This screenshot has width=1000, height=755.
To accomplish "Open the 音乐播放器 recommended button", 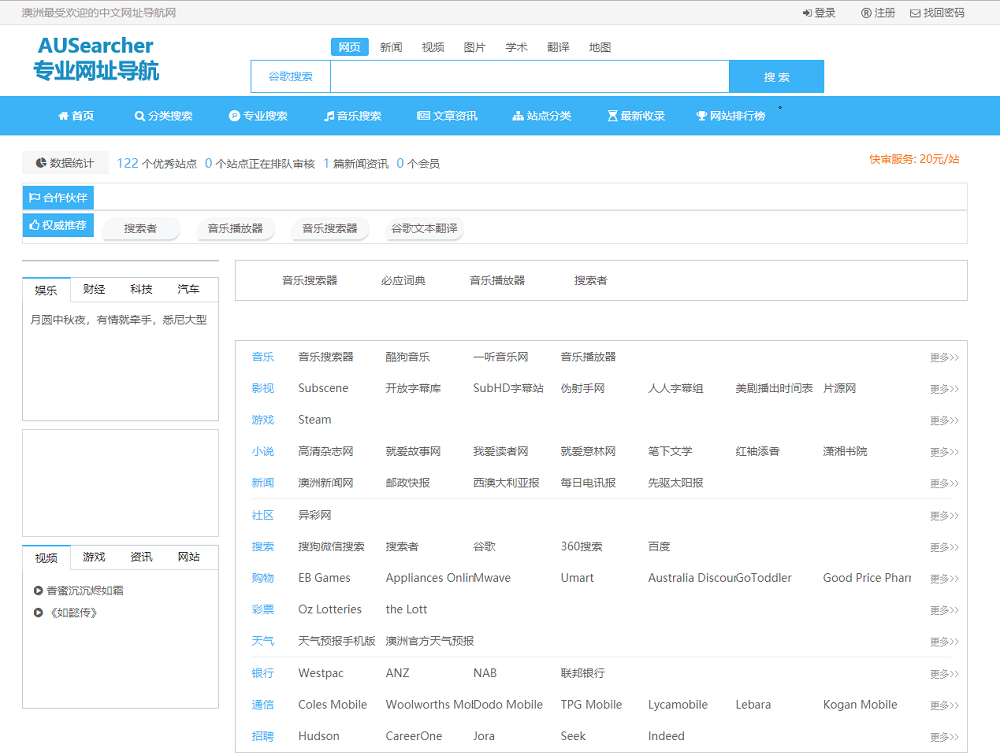I will [x=235, y=228].
